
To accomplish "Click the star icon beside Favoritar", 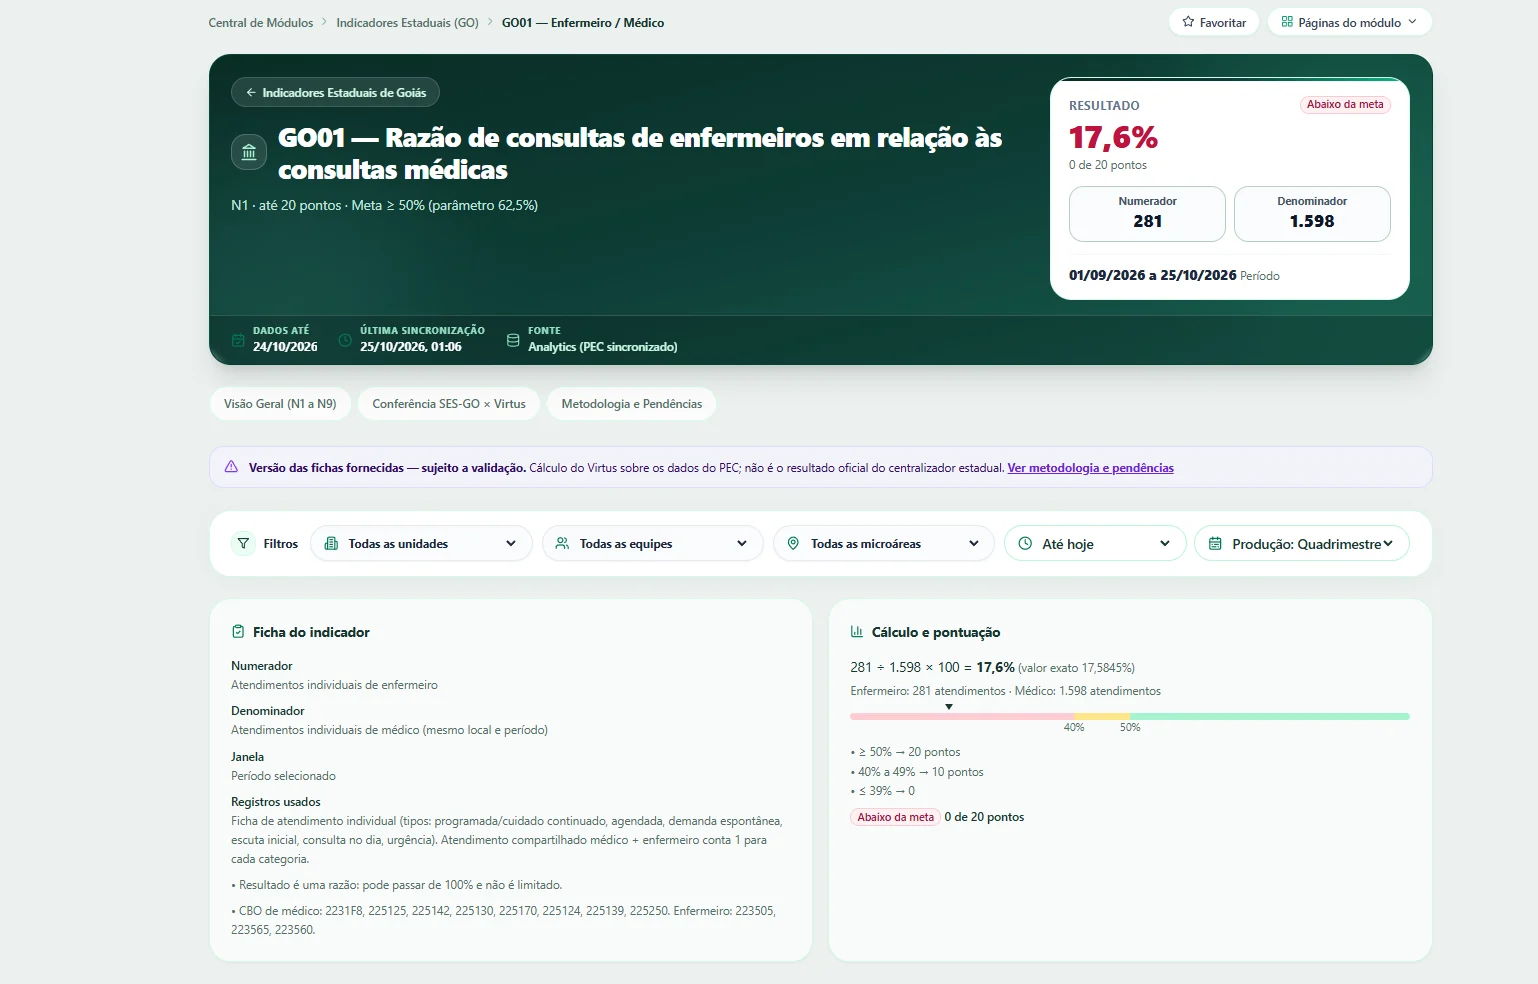I will [x=1188, y=22].
